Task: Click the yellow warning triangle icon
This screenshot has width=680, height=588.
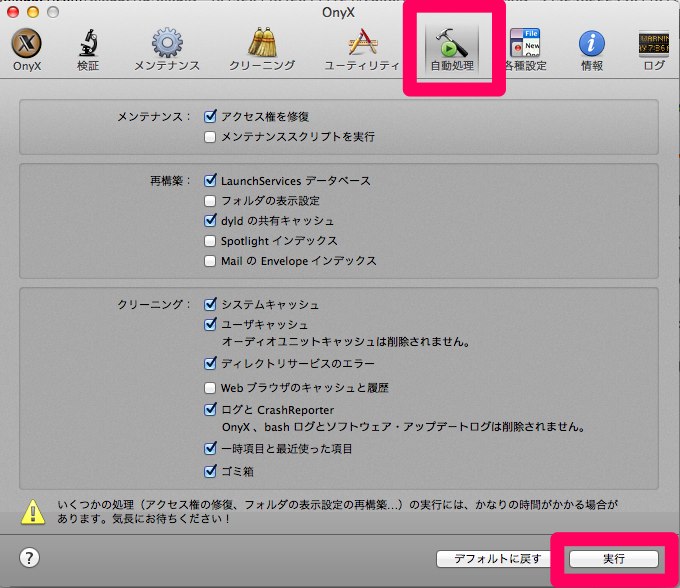Action: (33, 512)
